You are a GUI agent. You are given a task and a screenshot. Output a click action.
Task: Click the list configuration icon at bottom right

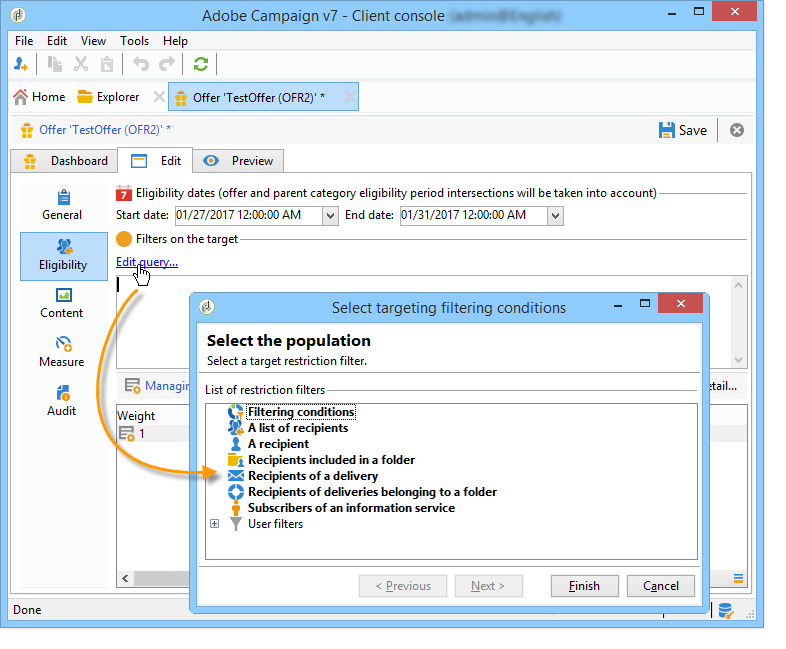click(738, 579)
